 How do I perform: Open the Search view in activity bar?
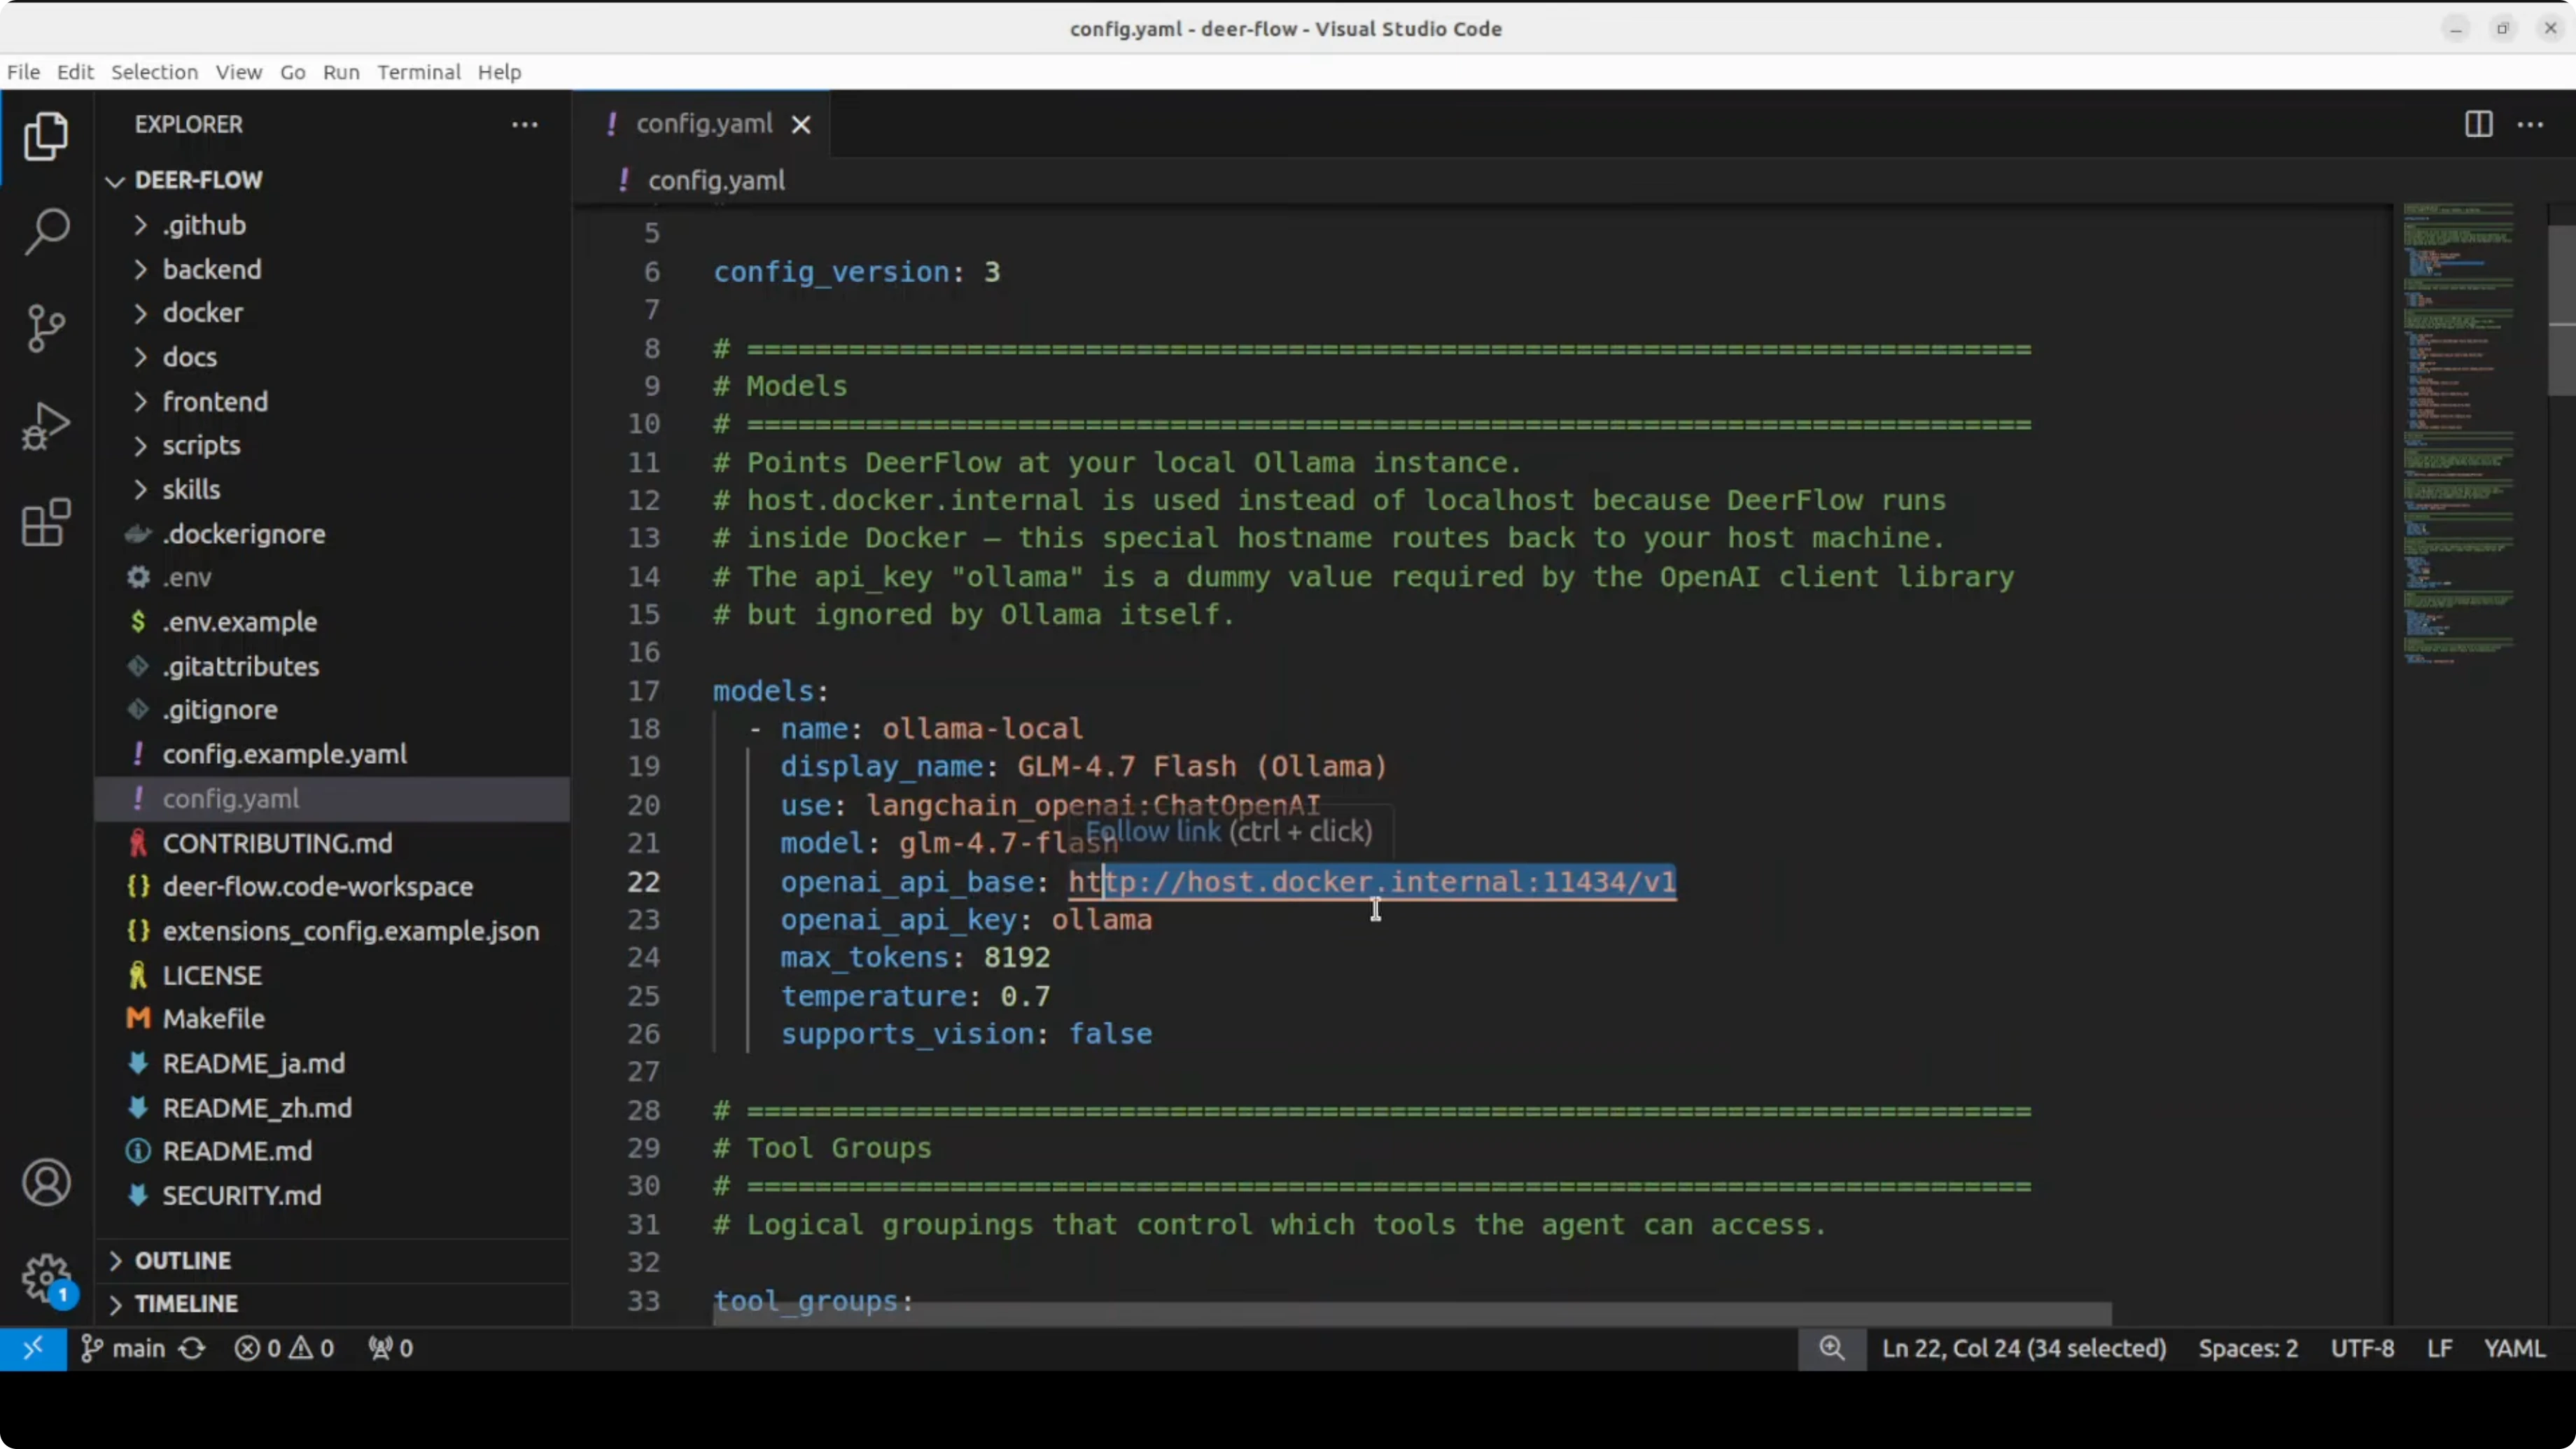[46, 231]
